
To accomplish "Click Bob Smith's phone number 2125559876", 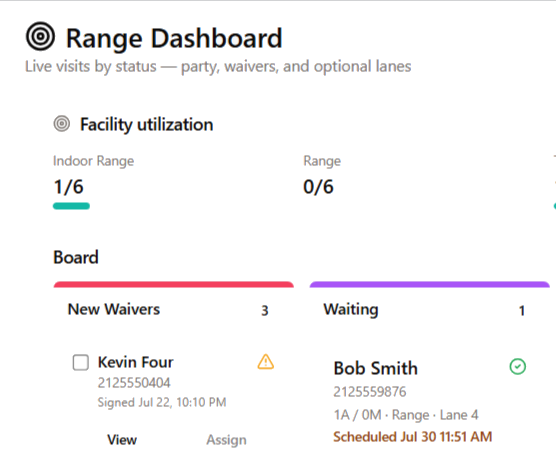I will (x=370, y=392).
